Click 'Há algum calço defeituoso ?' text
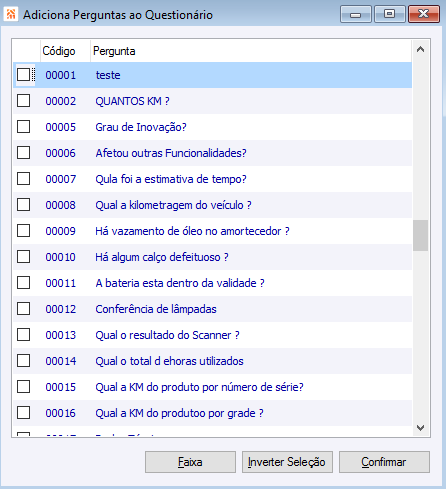 (x=162, y=257)
